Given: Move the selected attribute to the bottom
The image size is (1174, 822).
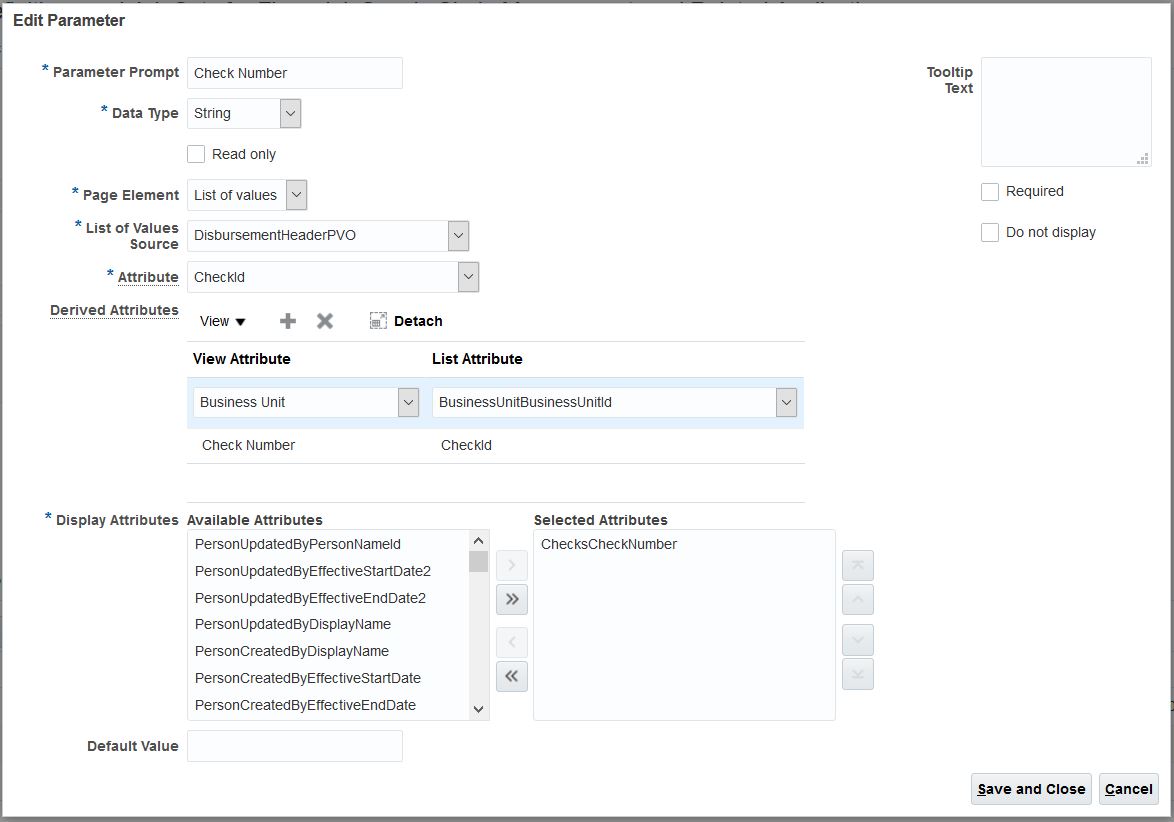Looking at the screenshot, I should (857, 674).
